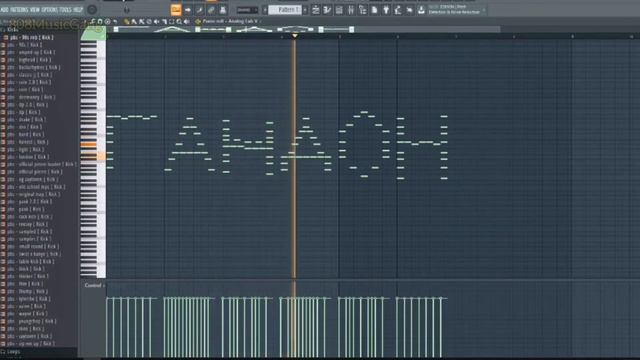Click the first velocity bar in Control lane
The image size is (640, 360).
point(107,327)
